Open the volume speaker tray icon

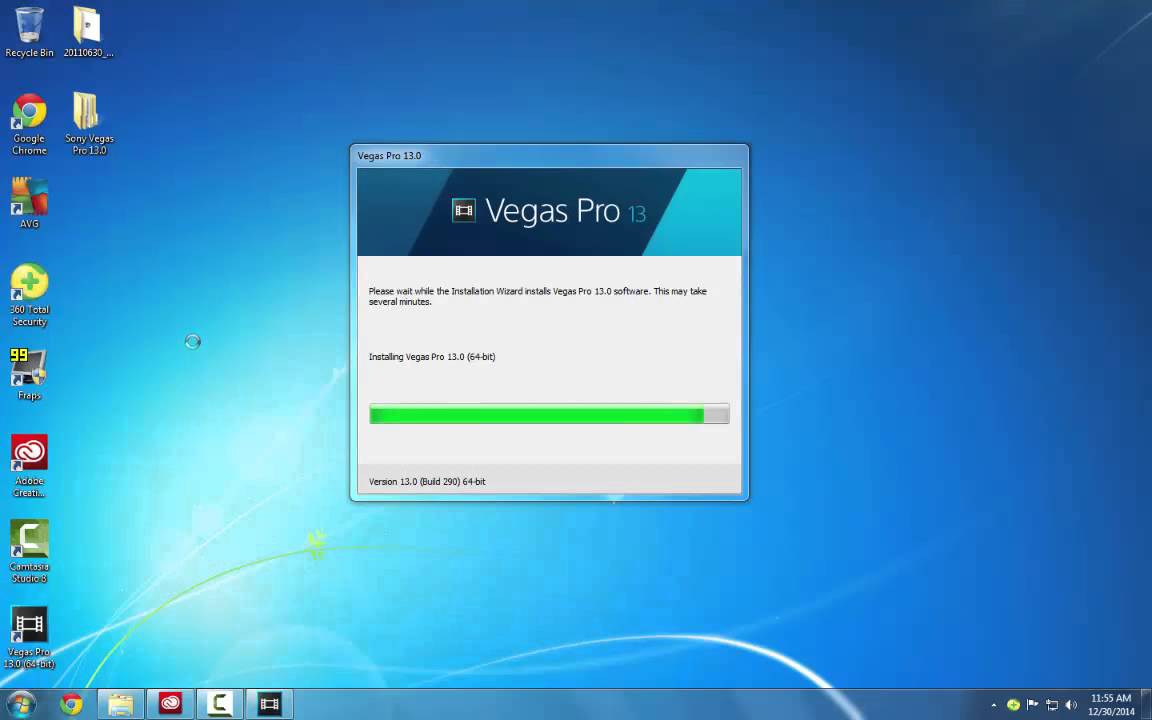[x=1070, y=705]
